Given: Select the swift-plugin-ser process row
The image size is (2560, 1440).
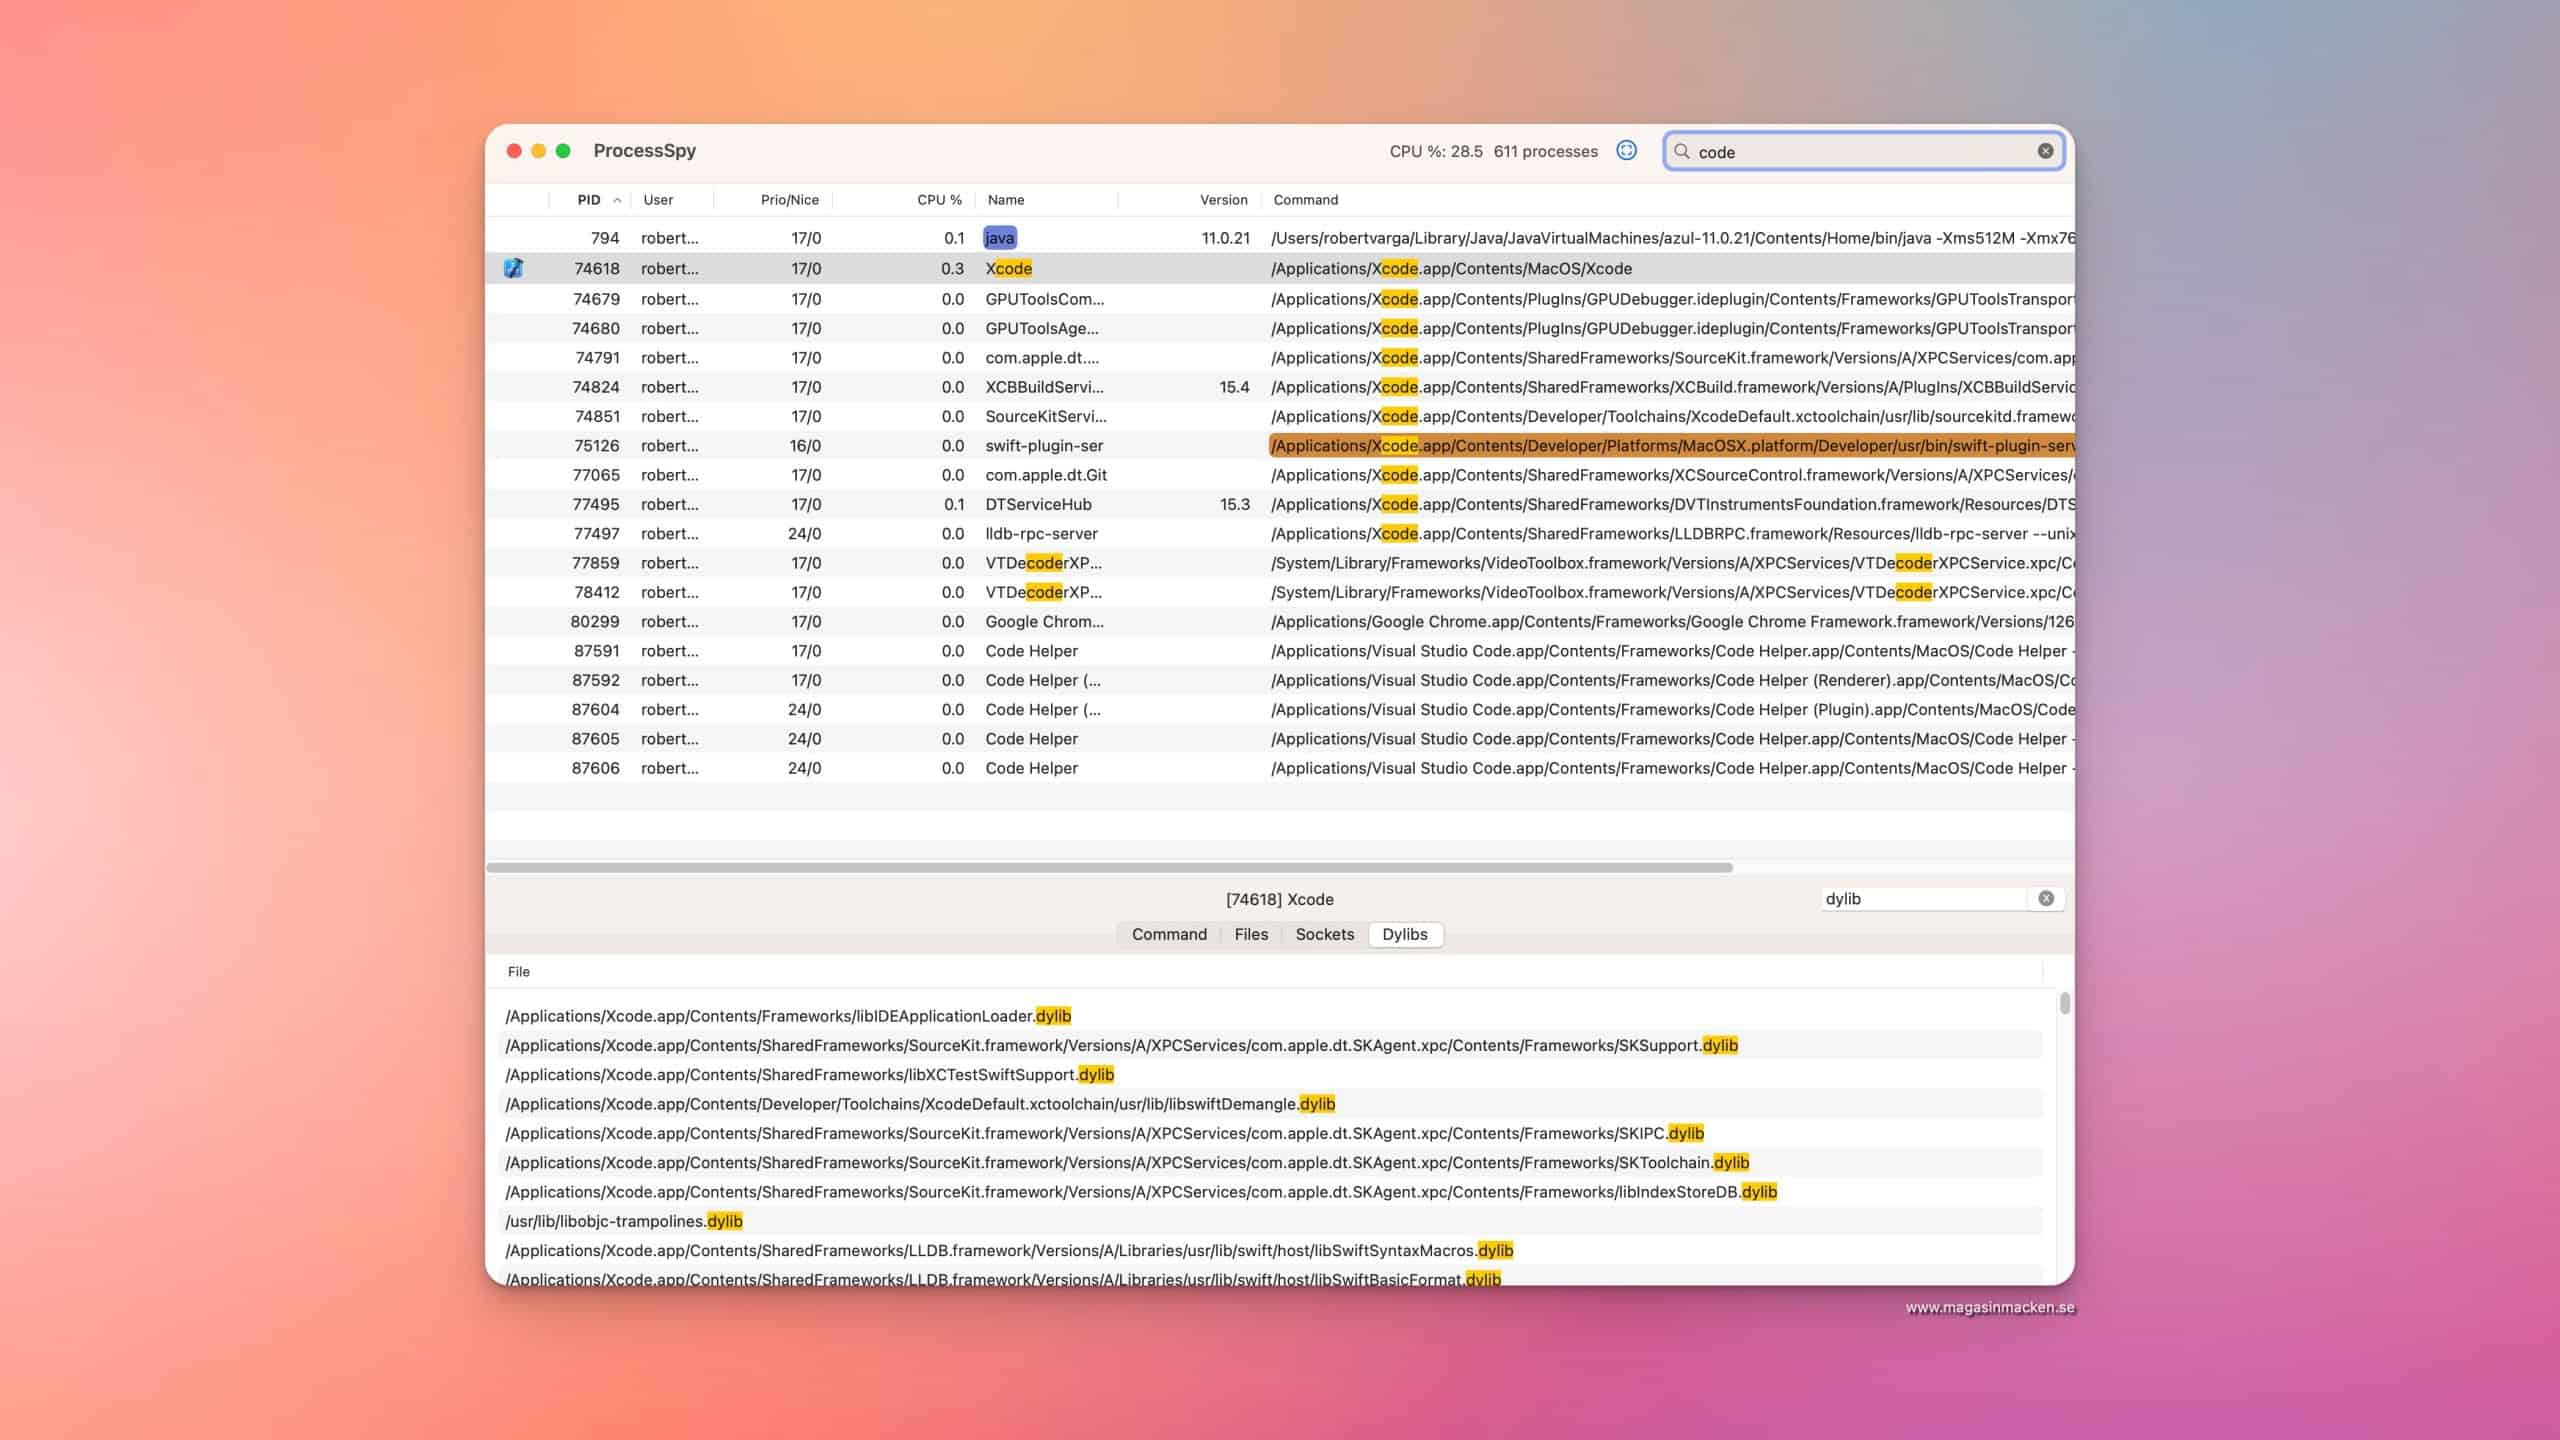Looking at the screenshot, I should 1280,445.
